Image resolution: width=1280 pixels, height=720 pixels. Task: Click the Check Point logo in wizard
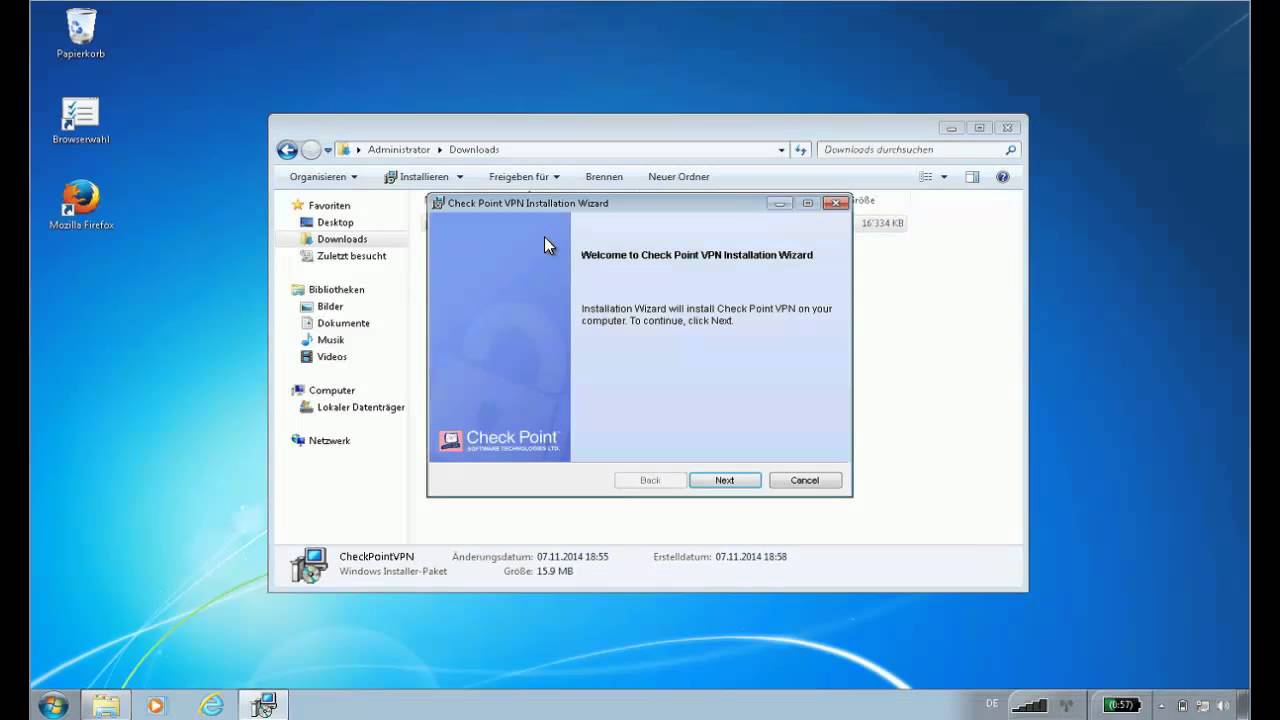click(499, 441)
